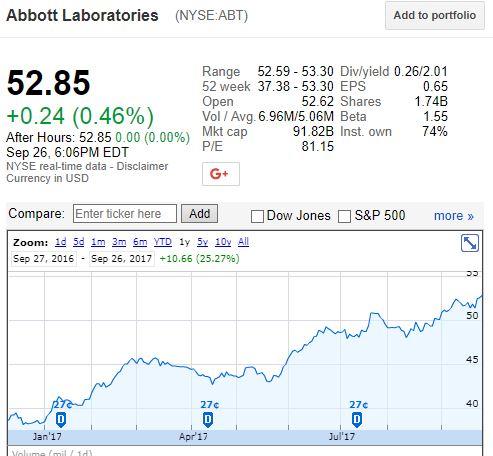Screen dimensions: 493x456
Task: Show more comparison options
Action: (x=454, y=216)
